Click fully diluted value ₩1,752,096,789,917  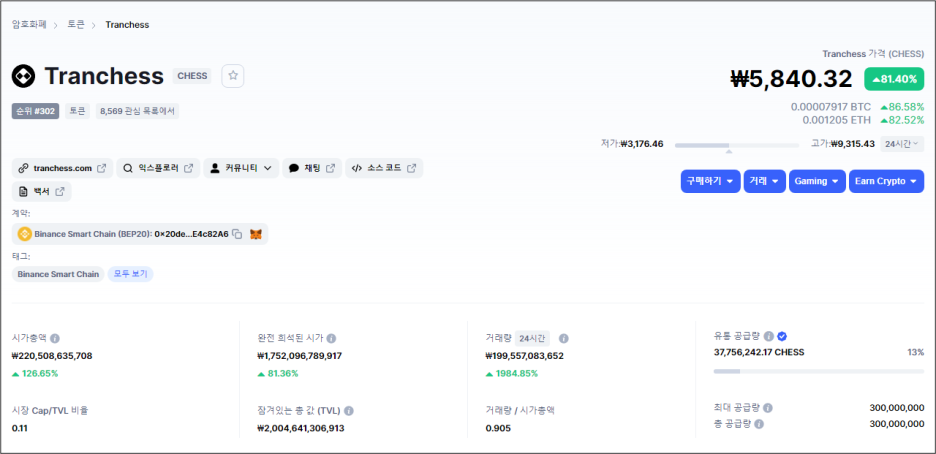[300, 356]
